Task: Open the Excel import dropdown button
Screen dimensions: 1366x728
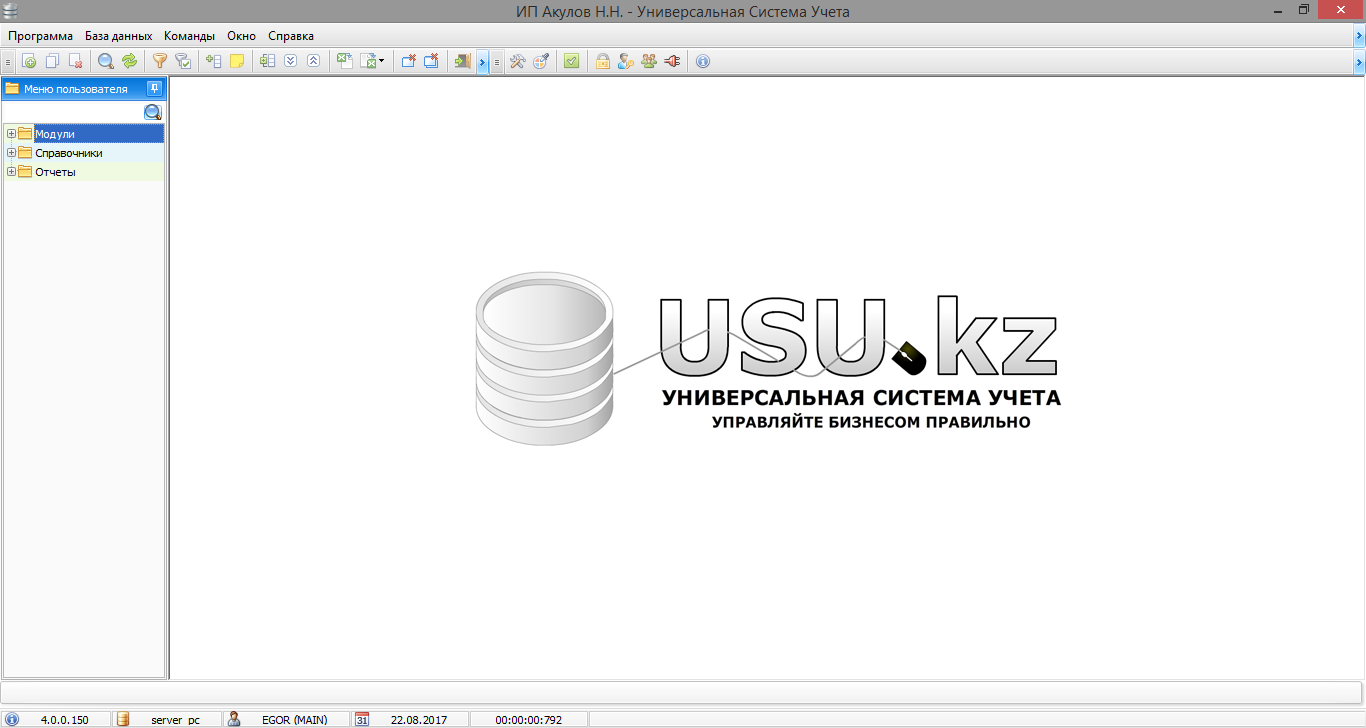Action: (x=372, y=61)
